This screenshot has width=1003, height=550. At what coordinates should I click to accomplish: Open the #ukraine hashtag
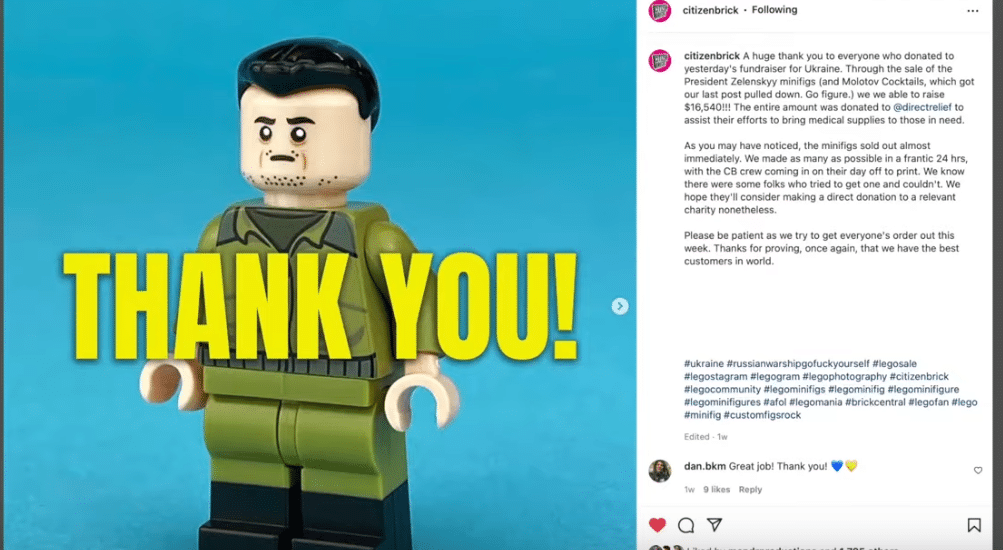tap(704, 363)
